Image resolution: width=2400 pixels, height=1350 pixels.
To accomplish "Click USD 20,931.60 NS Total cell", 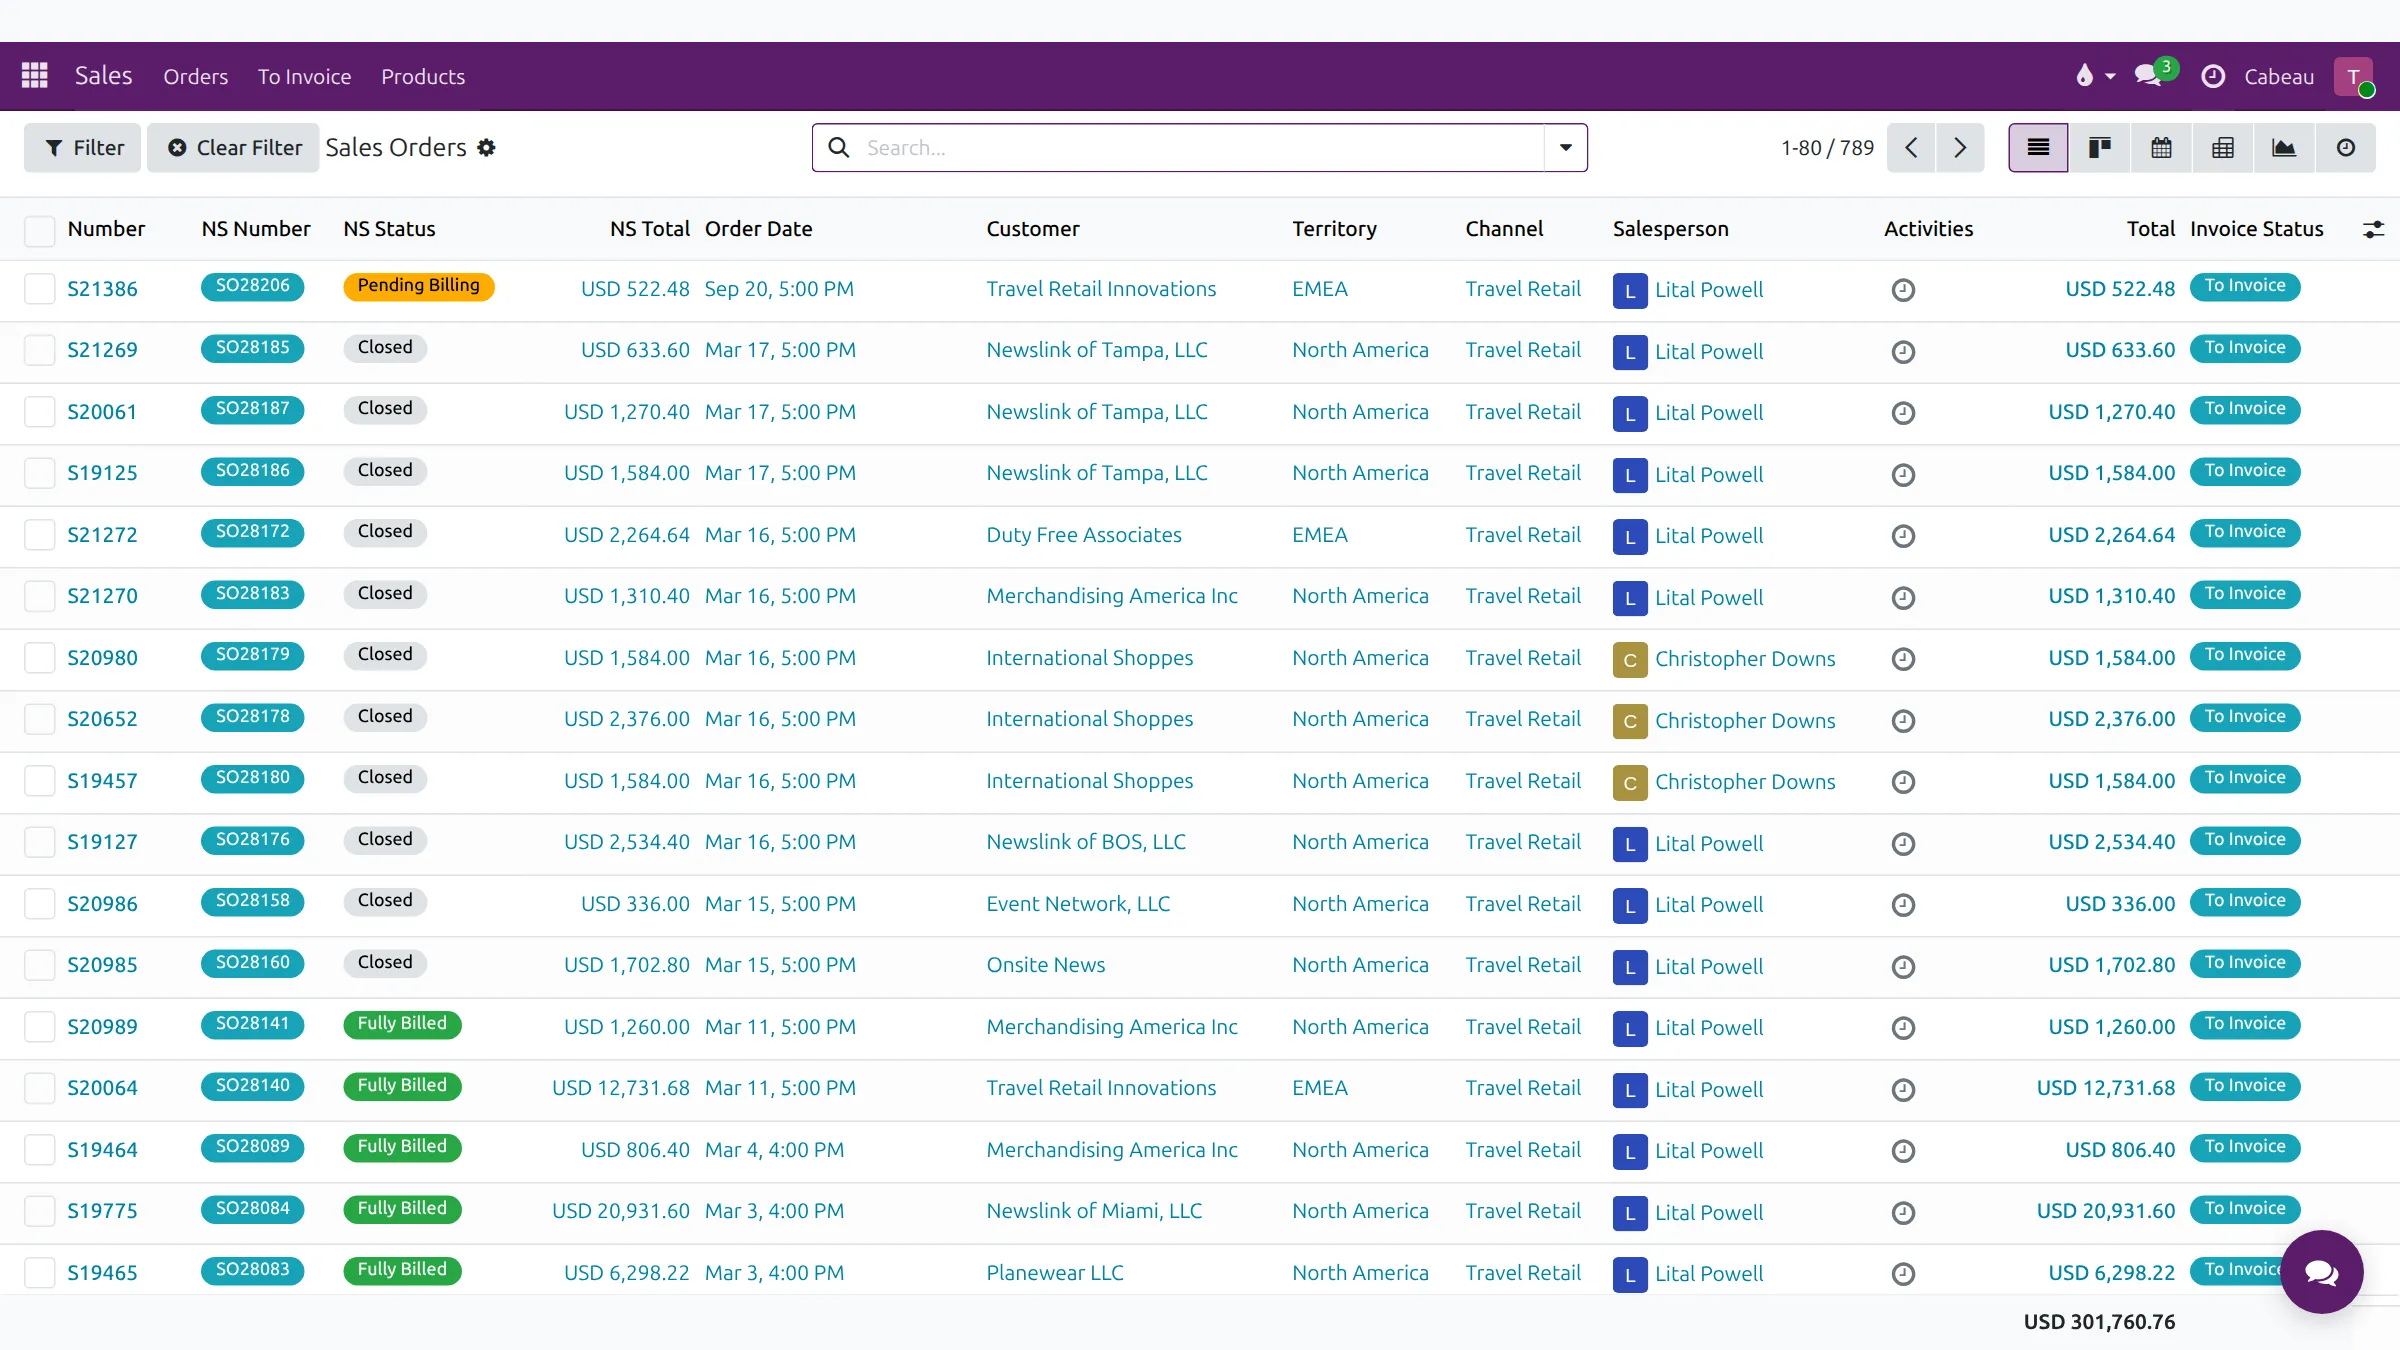I will (621, 1212).
